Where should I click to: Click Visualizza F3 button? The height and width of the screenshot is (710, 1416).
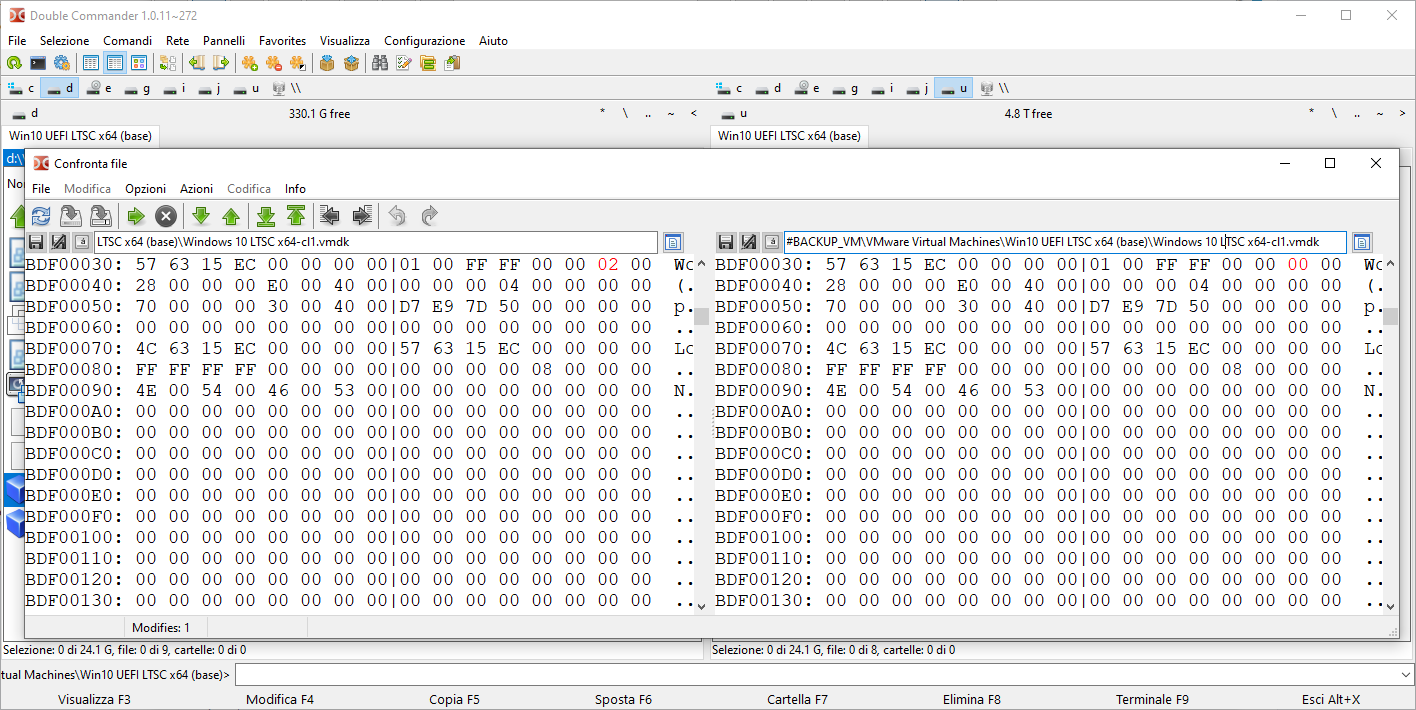[x=94, y=700]
